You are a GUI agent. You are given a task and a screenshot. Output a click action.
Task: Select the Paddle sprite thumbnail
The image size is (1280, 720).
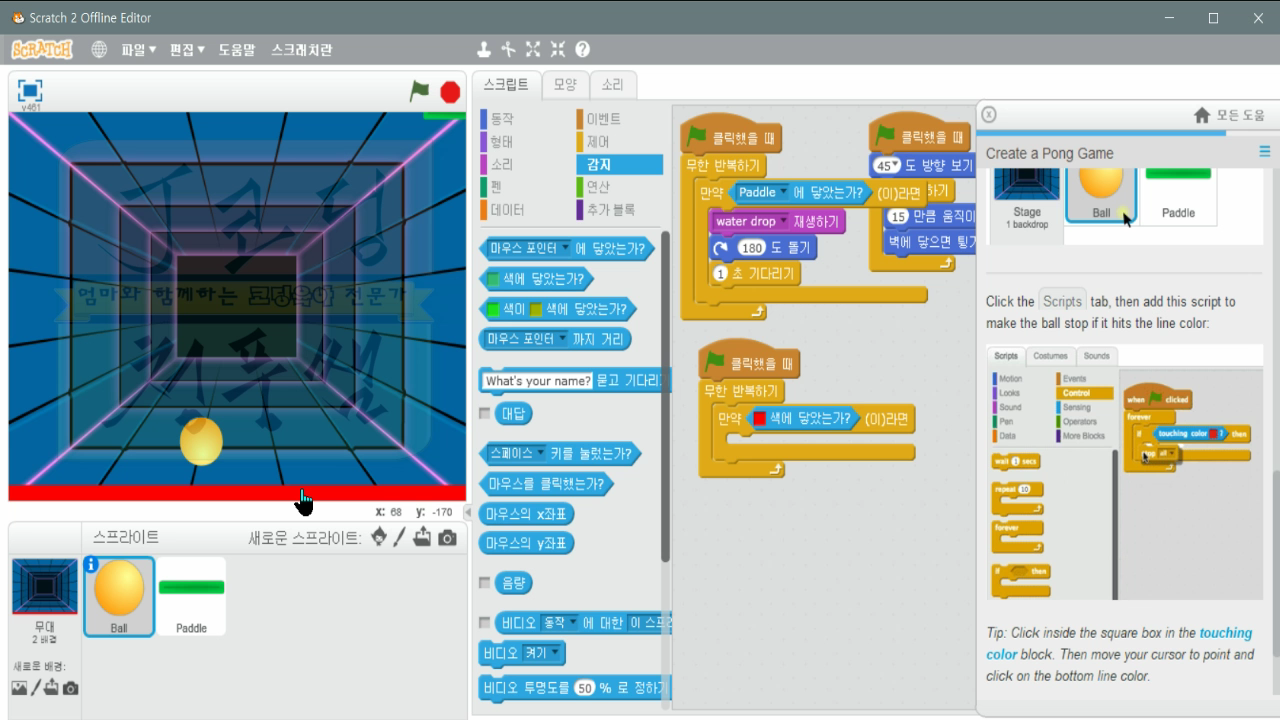click(x=190, y=595)
